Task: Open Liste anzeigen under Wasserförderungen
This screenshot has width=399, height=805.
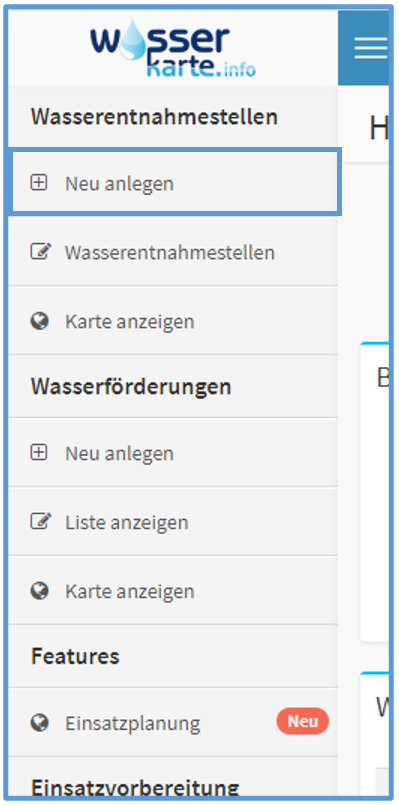Action: (x=173, y=522)
